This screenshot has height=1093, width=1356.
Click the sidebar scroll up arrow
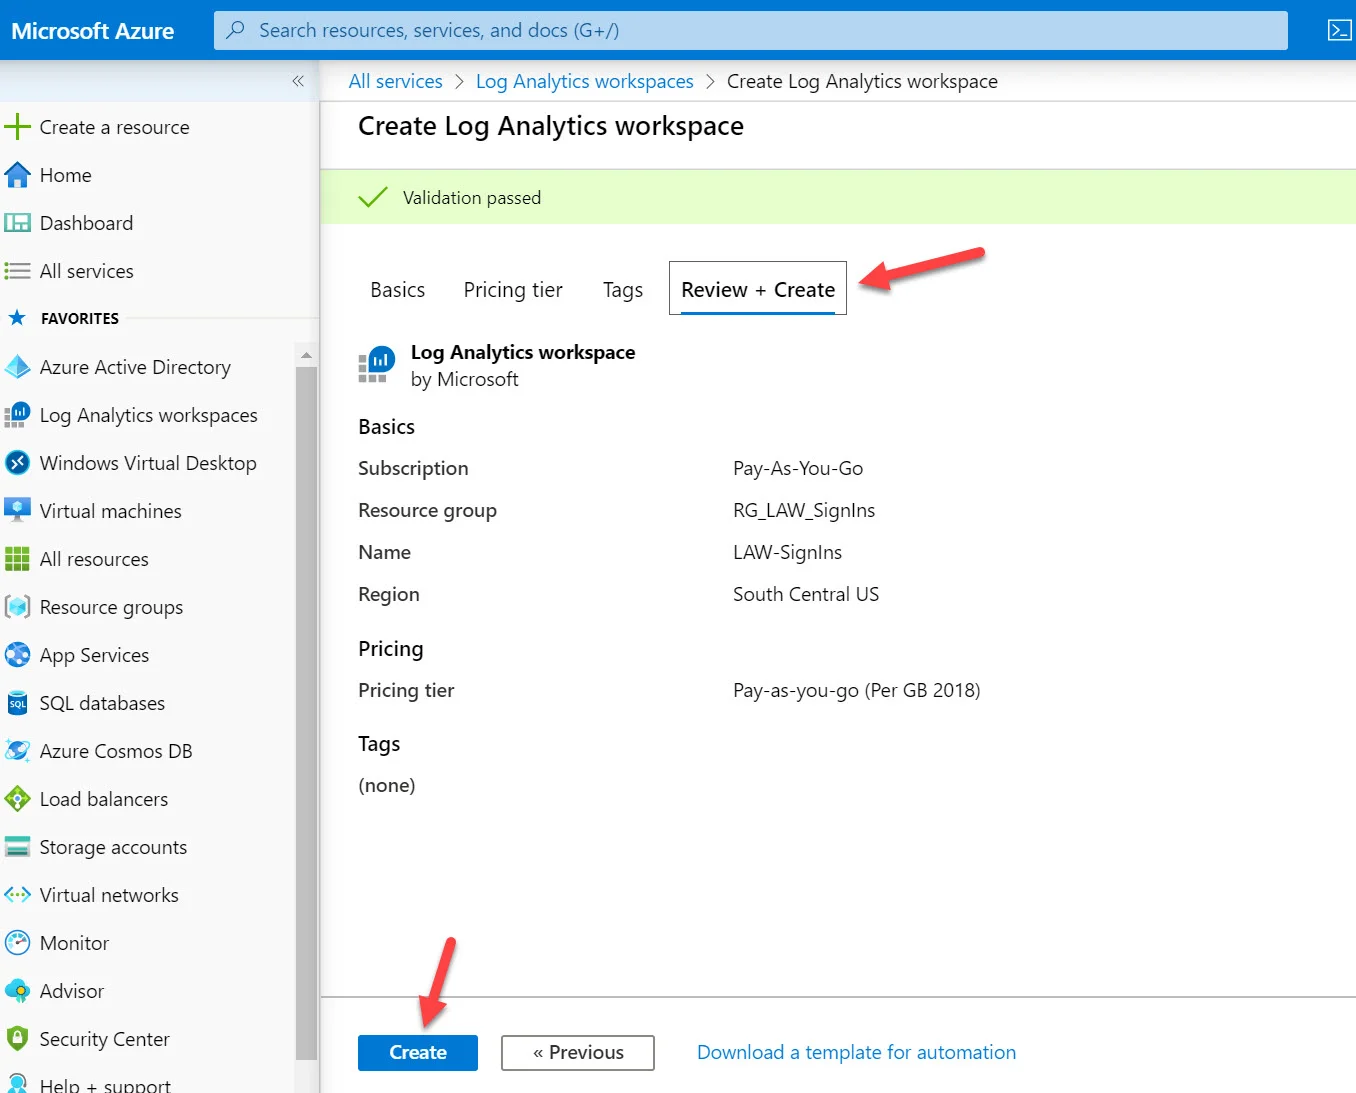tap(306, 355)
